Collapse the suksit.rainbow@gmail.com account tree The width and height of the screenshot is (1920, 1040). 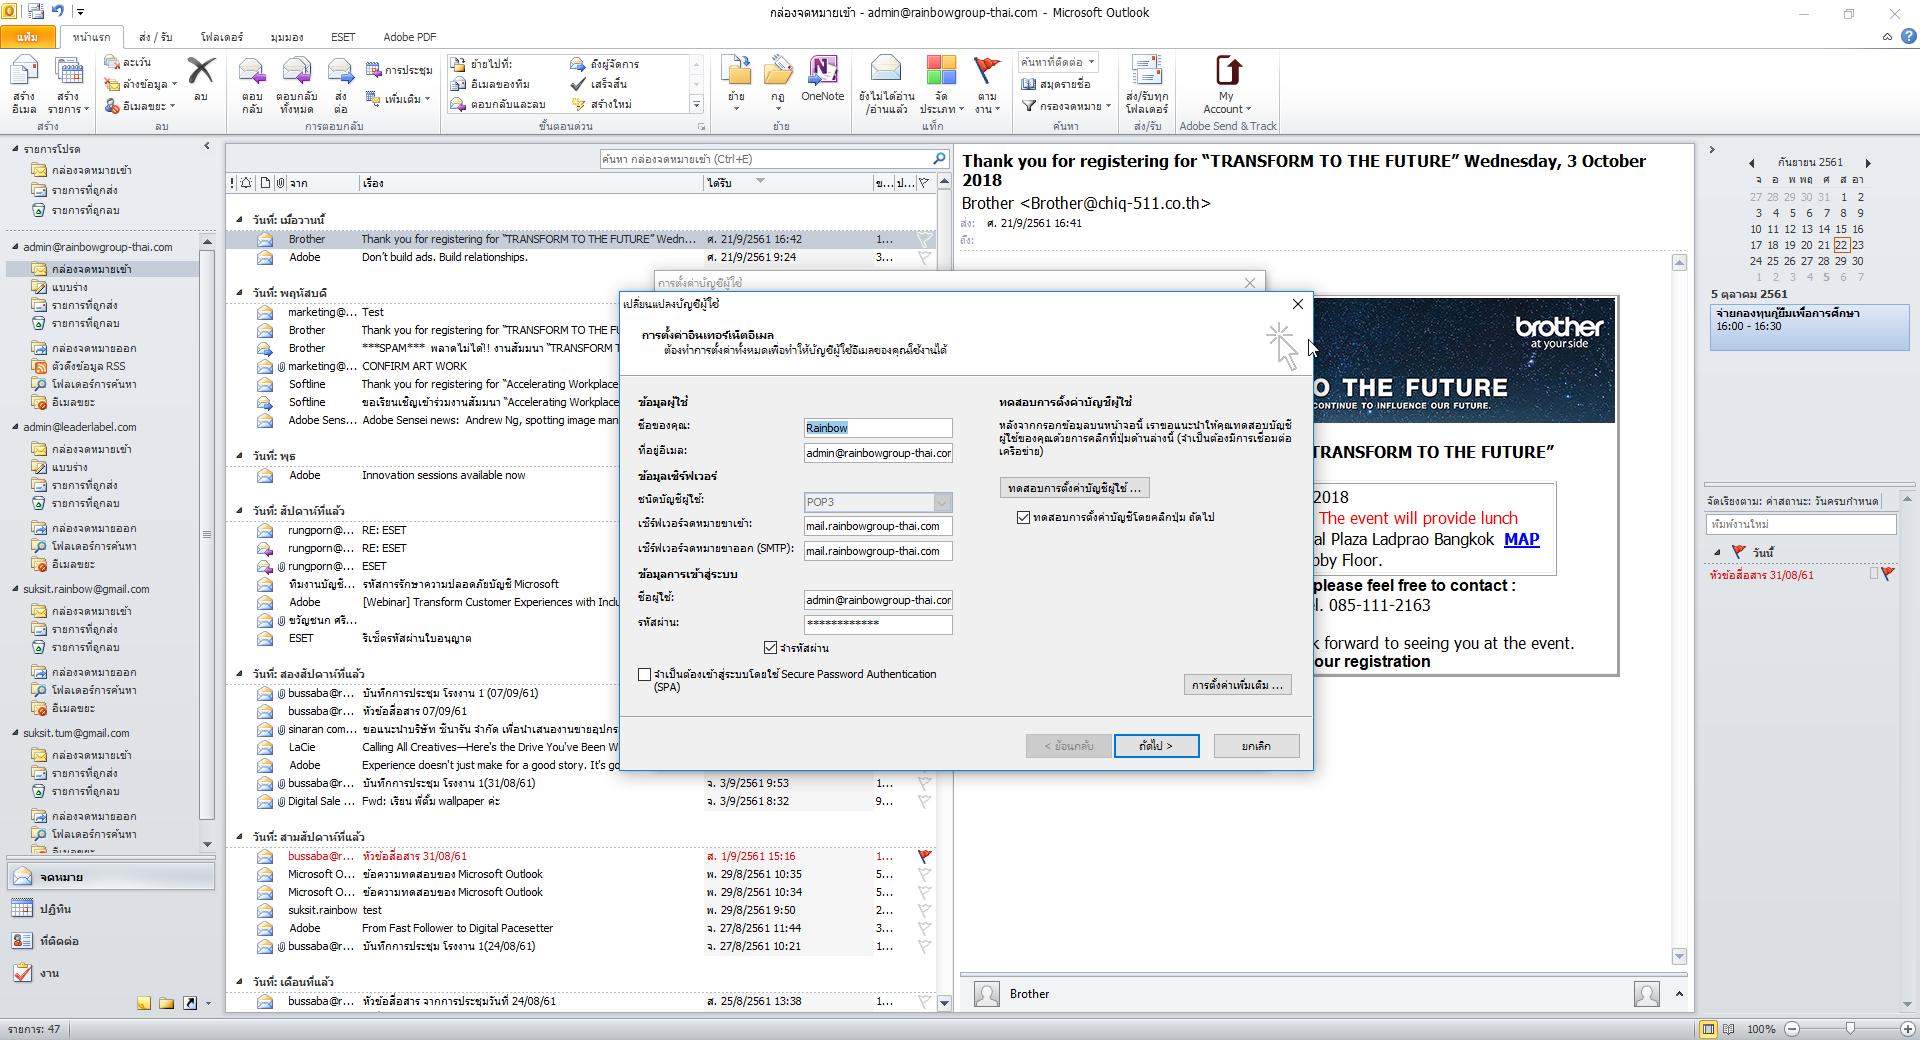pyautogui.click(x=15, y=589)
